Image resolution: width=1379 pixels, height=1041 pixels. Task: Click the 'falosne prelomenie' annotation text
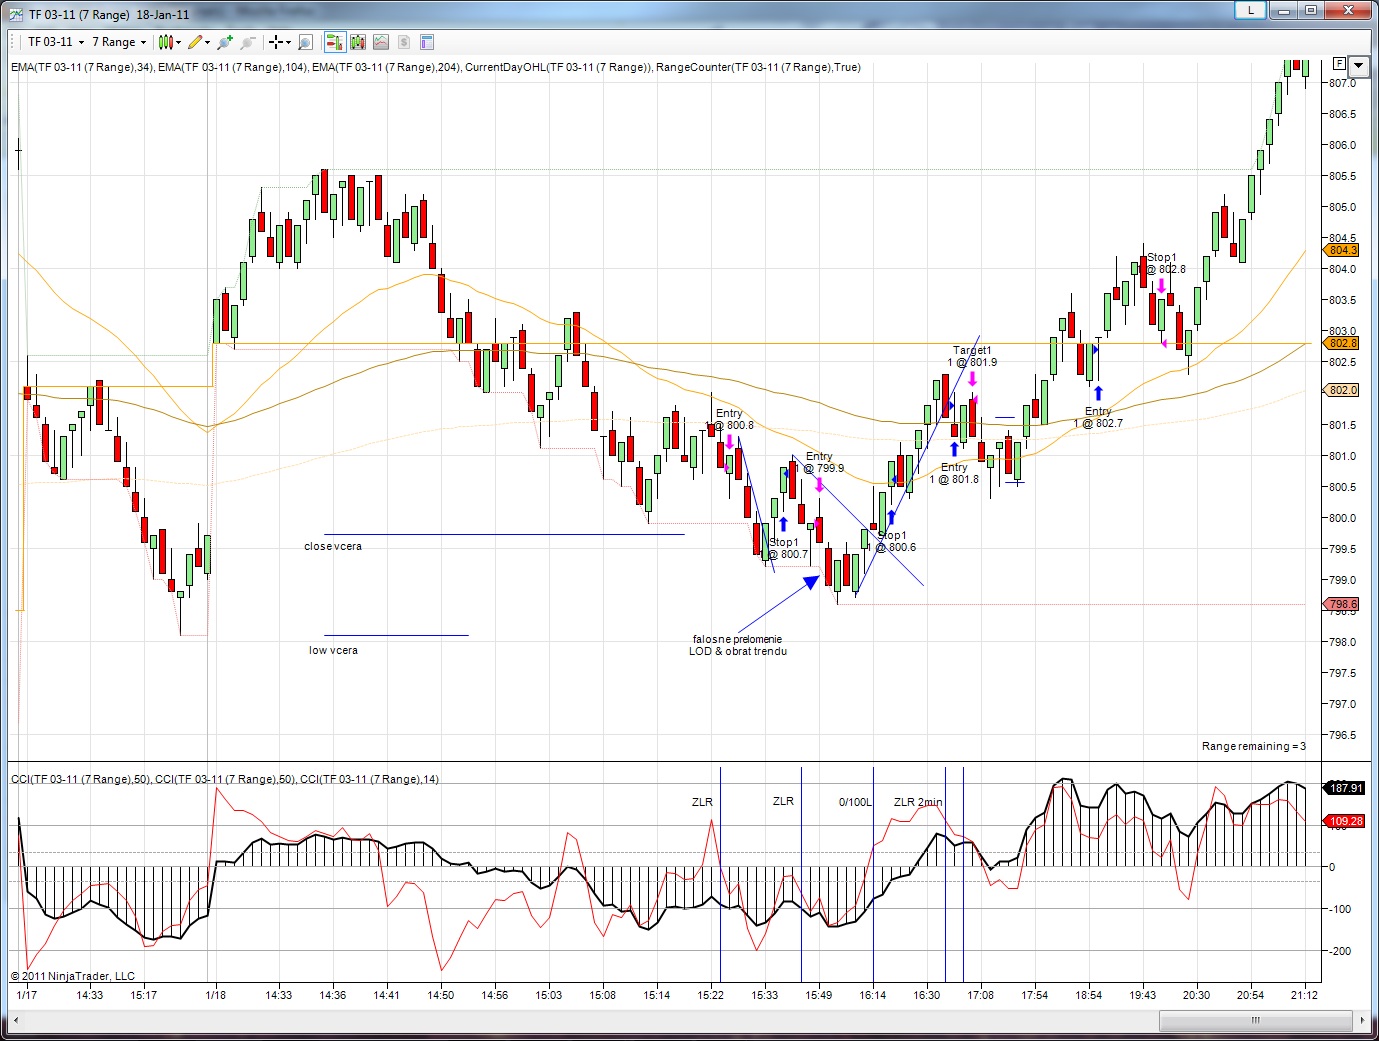click(x=738, y=639)
